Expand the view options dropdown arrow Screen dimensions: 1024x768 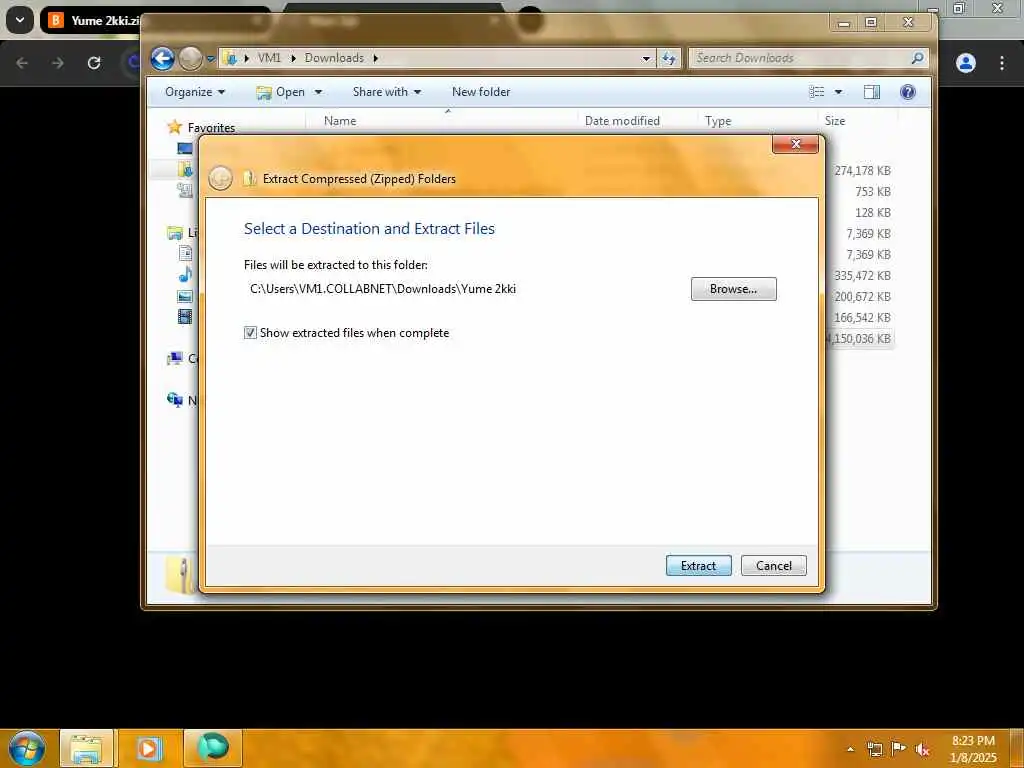point(839,92)
